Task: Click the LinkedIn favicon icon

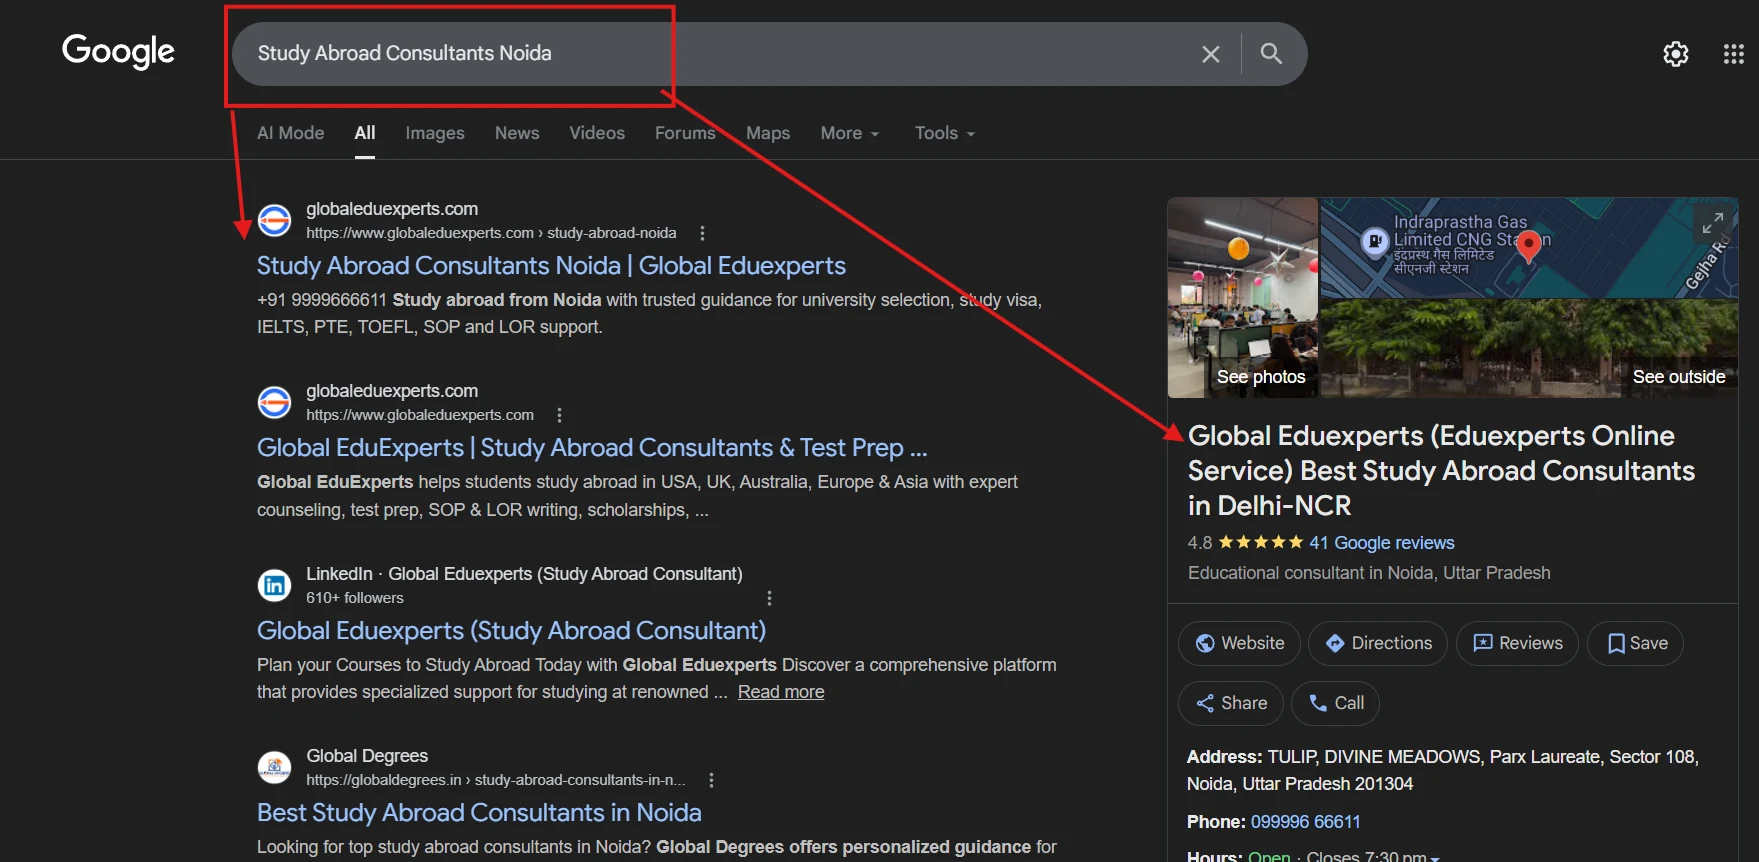Action: (274, 585)
